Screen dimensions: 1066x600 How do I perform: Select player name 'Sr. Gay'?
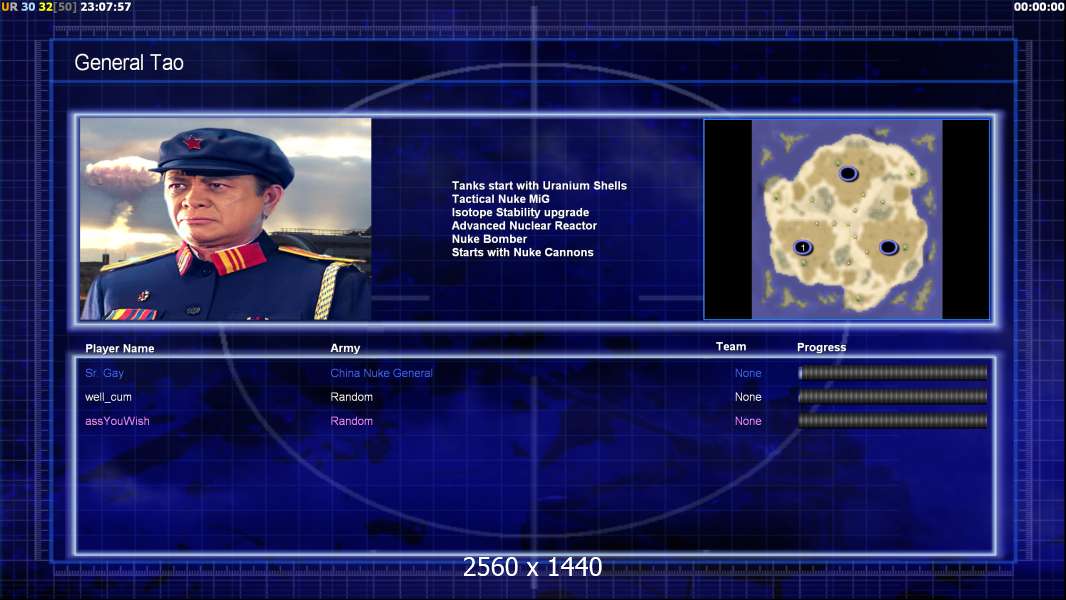[x=104, y=373]
